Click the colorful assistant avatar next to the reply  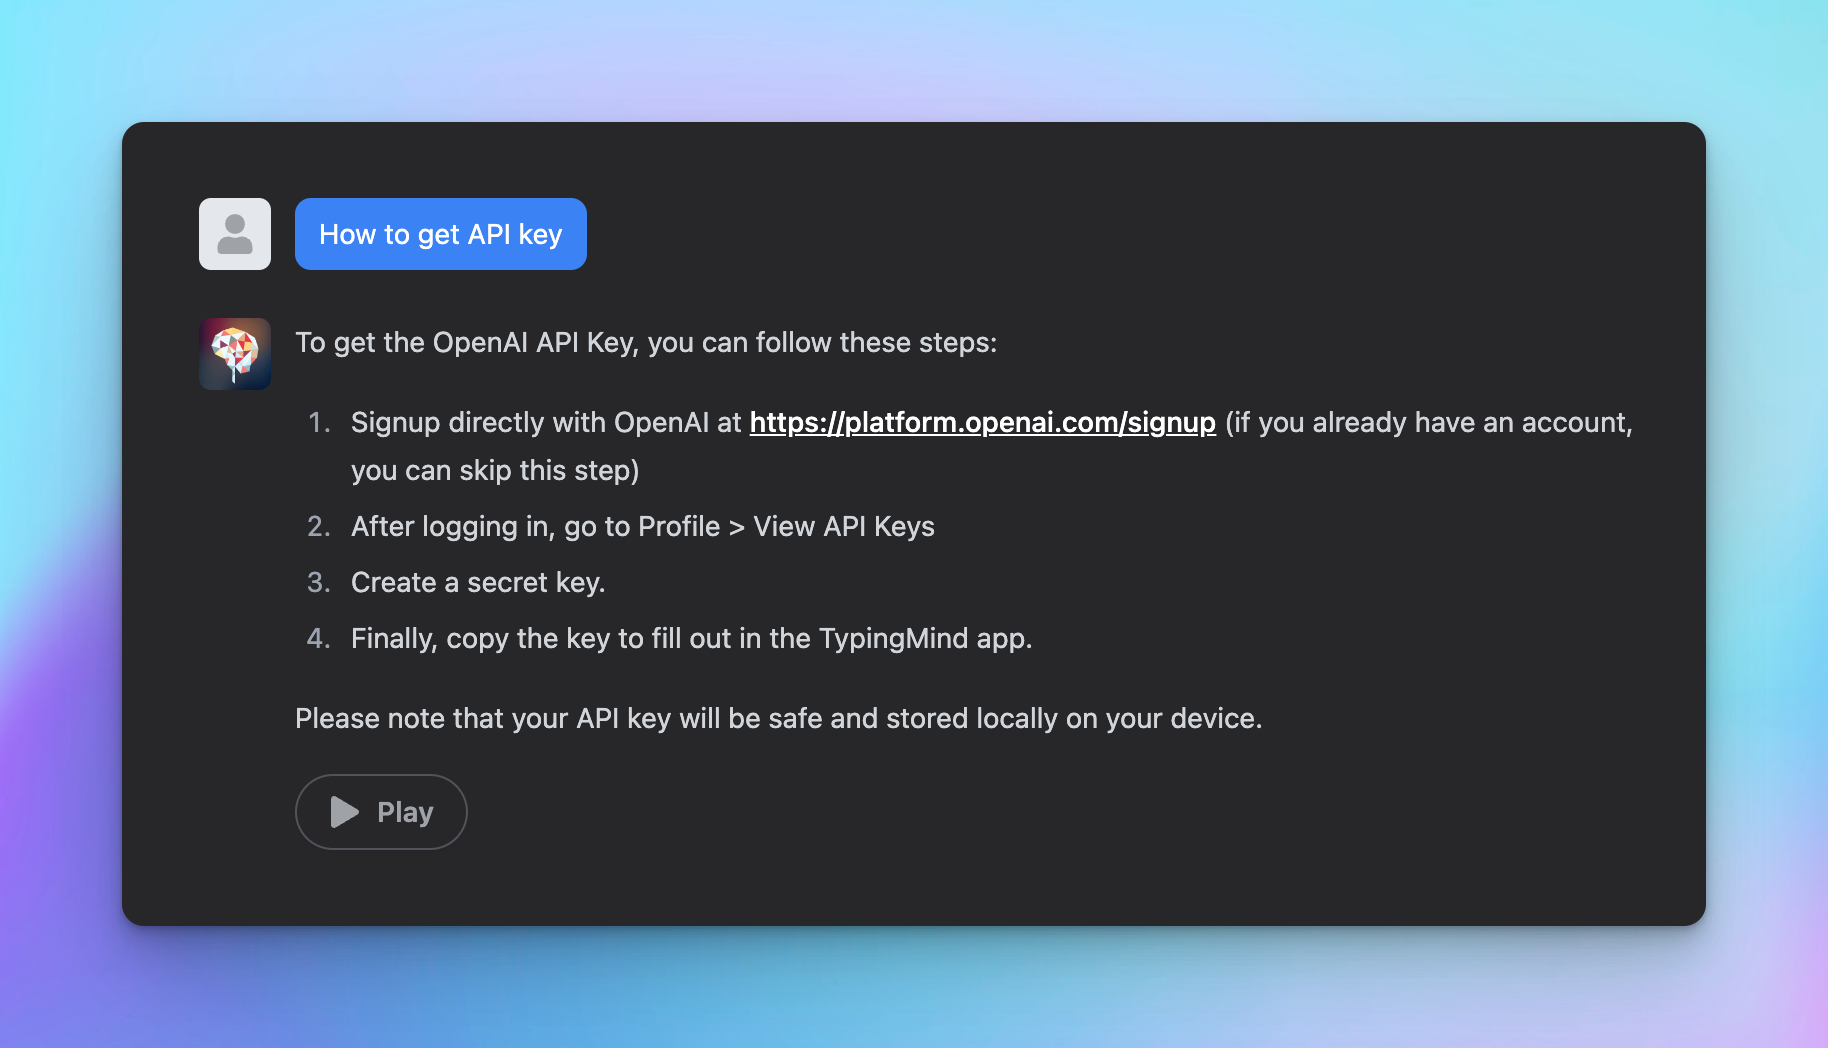point(234,354)
